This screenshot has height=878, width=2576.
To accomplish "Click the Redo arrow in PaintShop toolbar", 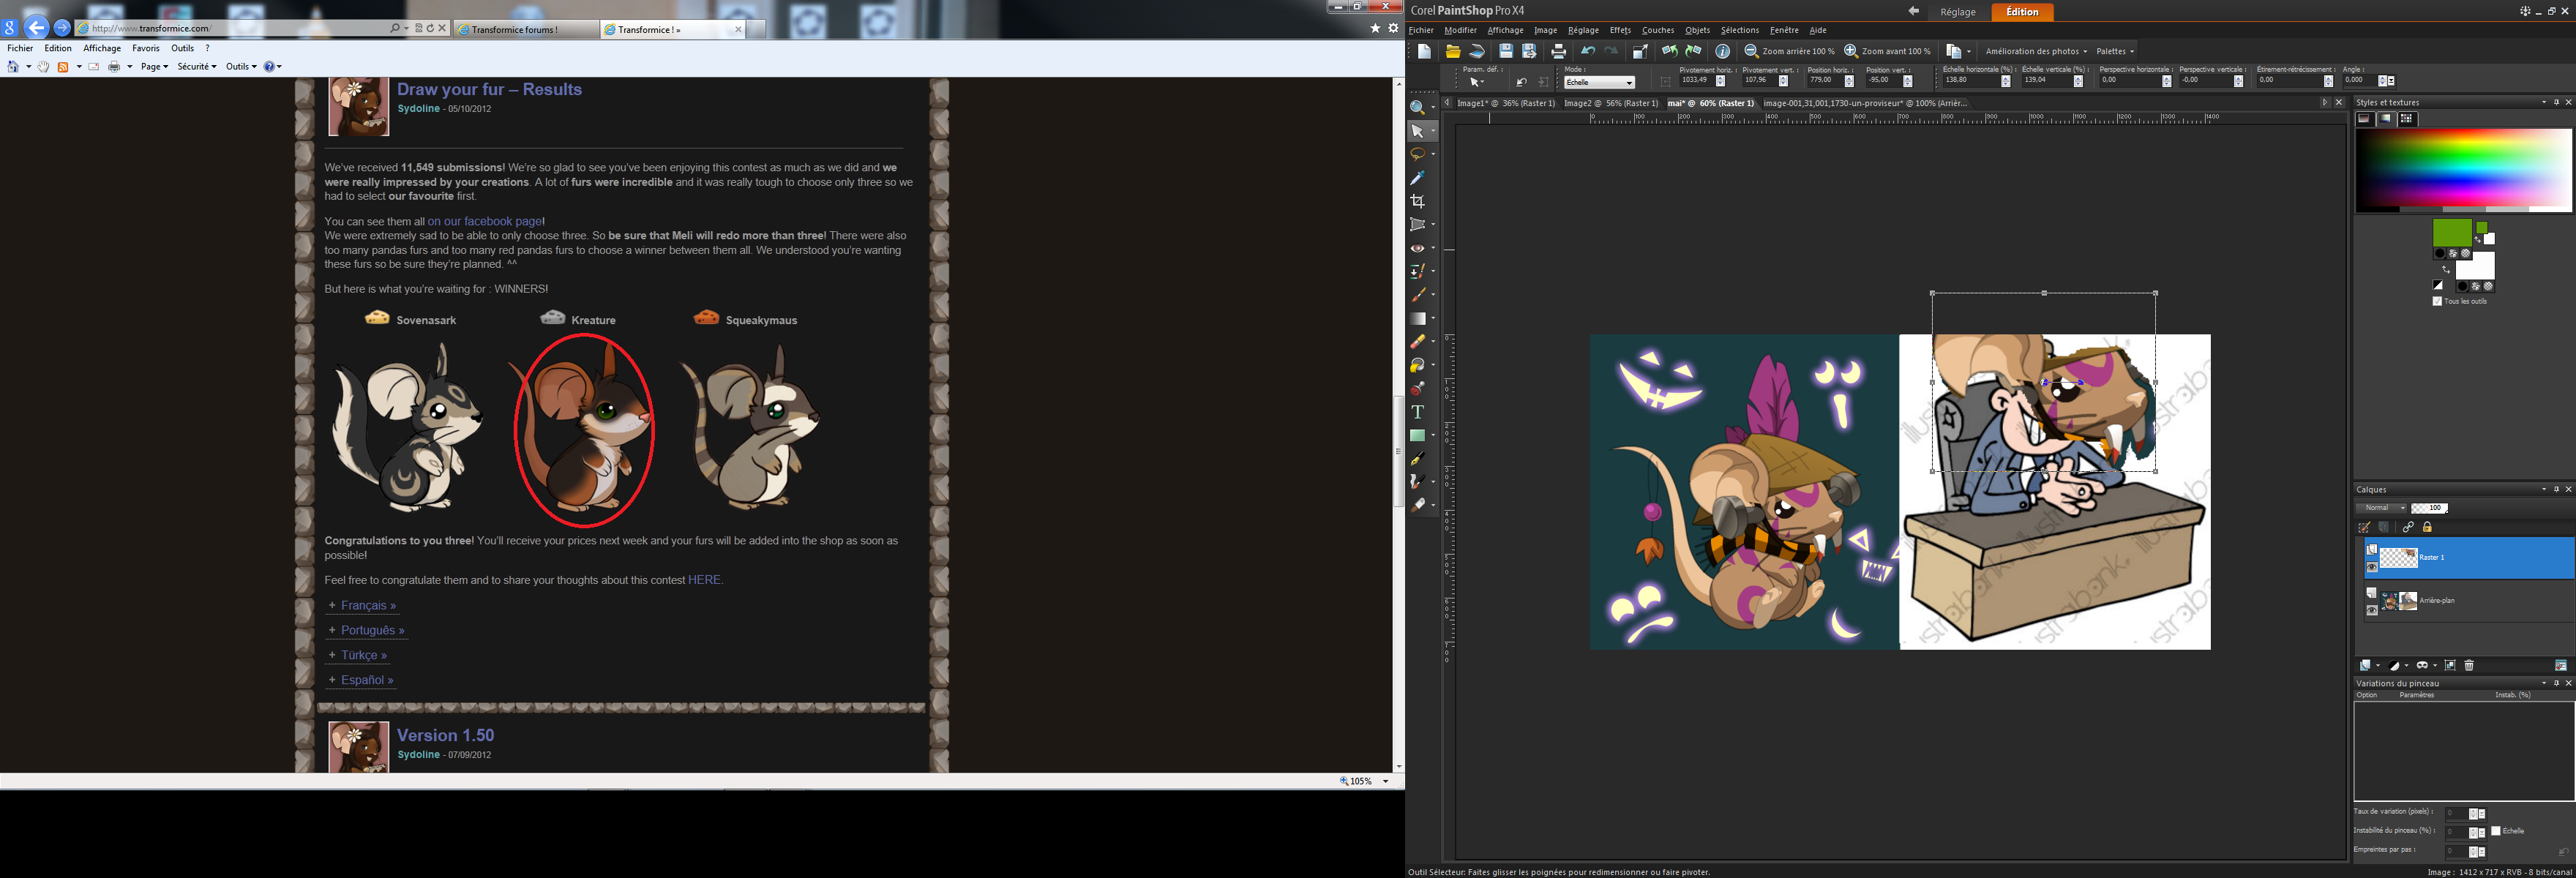I will pyautogui.click(x=1611, y=51).
